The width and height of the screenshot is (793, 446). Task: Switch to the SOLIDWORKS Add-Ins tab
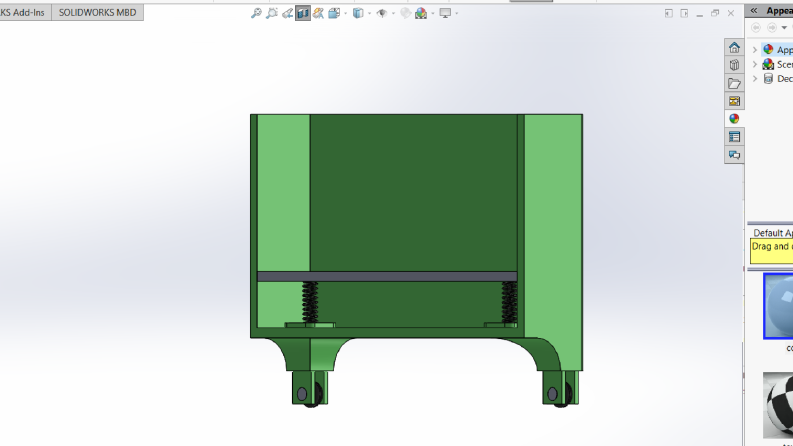coord(23,13)
